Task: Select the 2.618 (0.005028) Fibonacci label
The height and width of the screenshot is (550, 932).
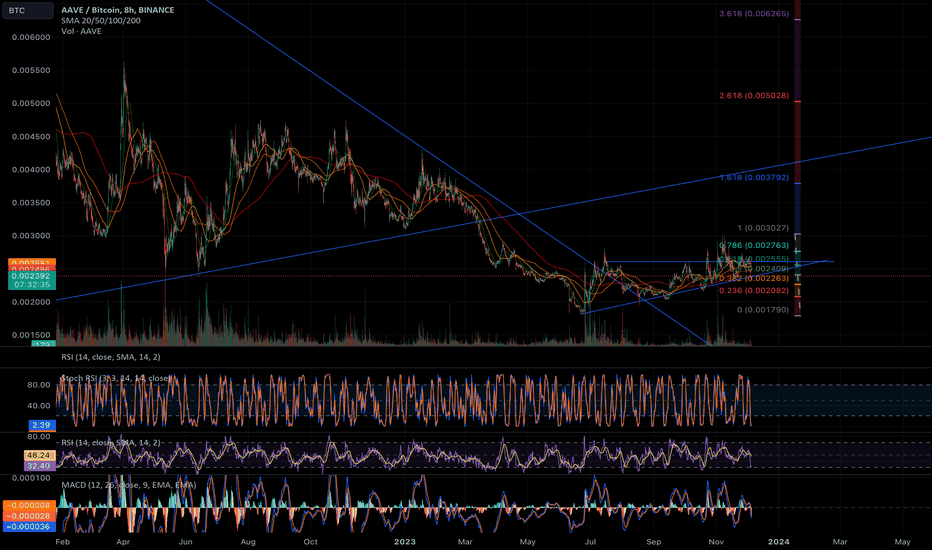Action: pyautogui.click(x=754, y=96)
